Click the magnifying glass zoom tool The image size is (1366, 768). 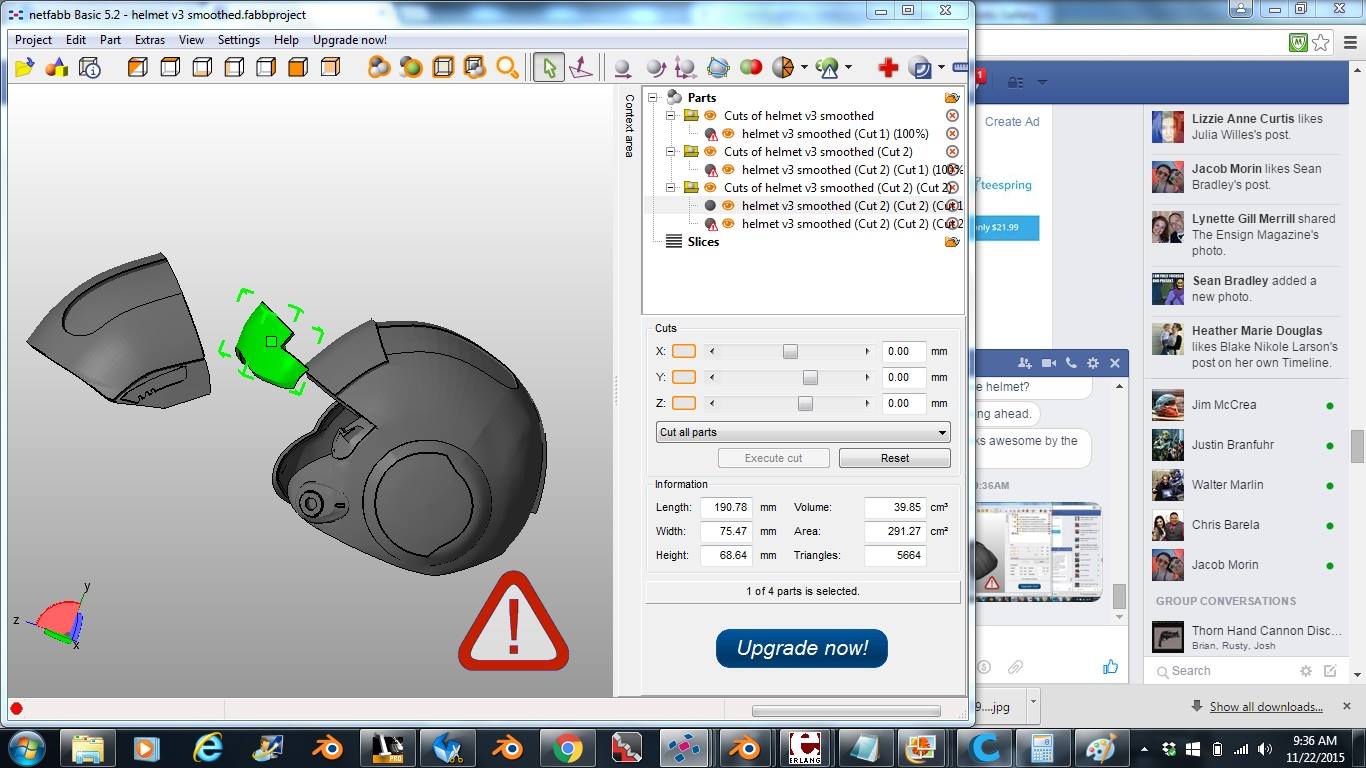pyautogui.click(x=508, y=68)
